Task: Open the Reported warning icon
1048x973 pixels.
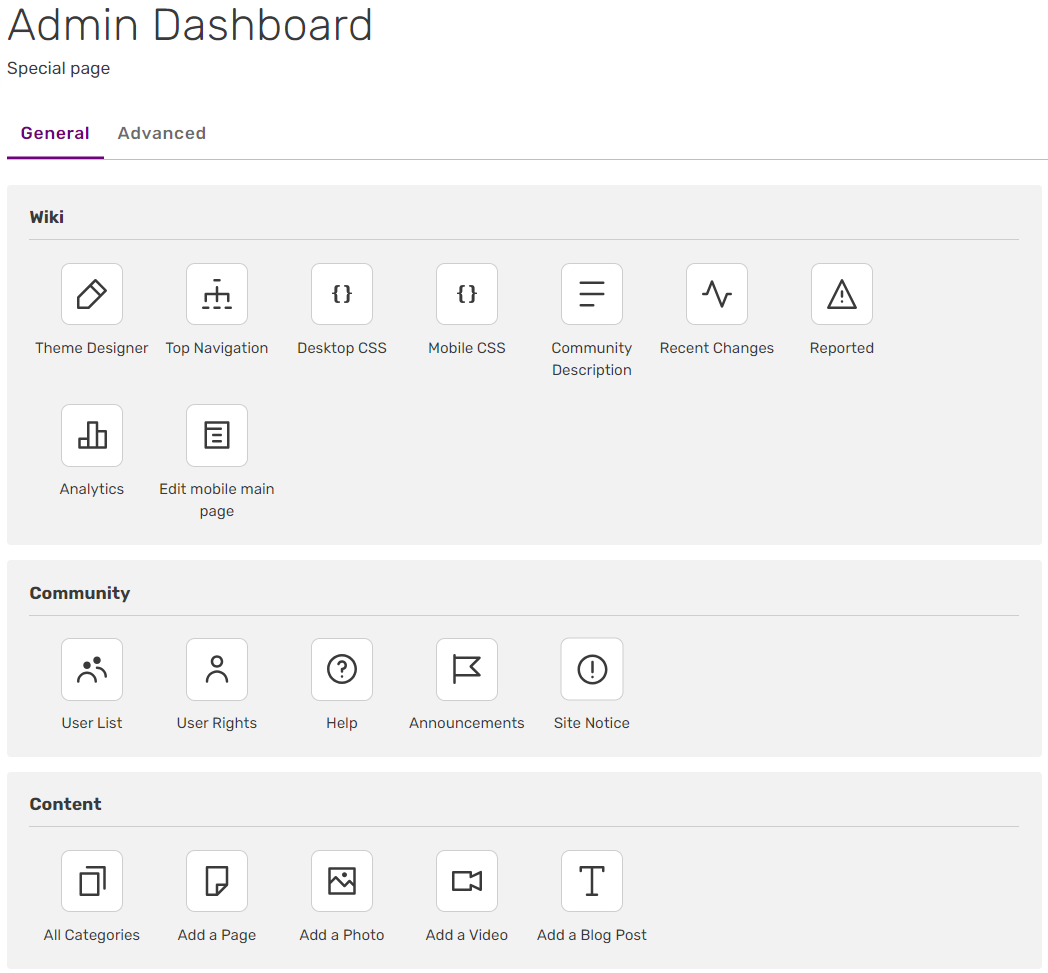Action: 842,294
